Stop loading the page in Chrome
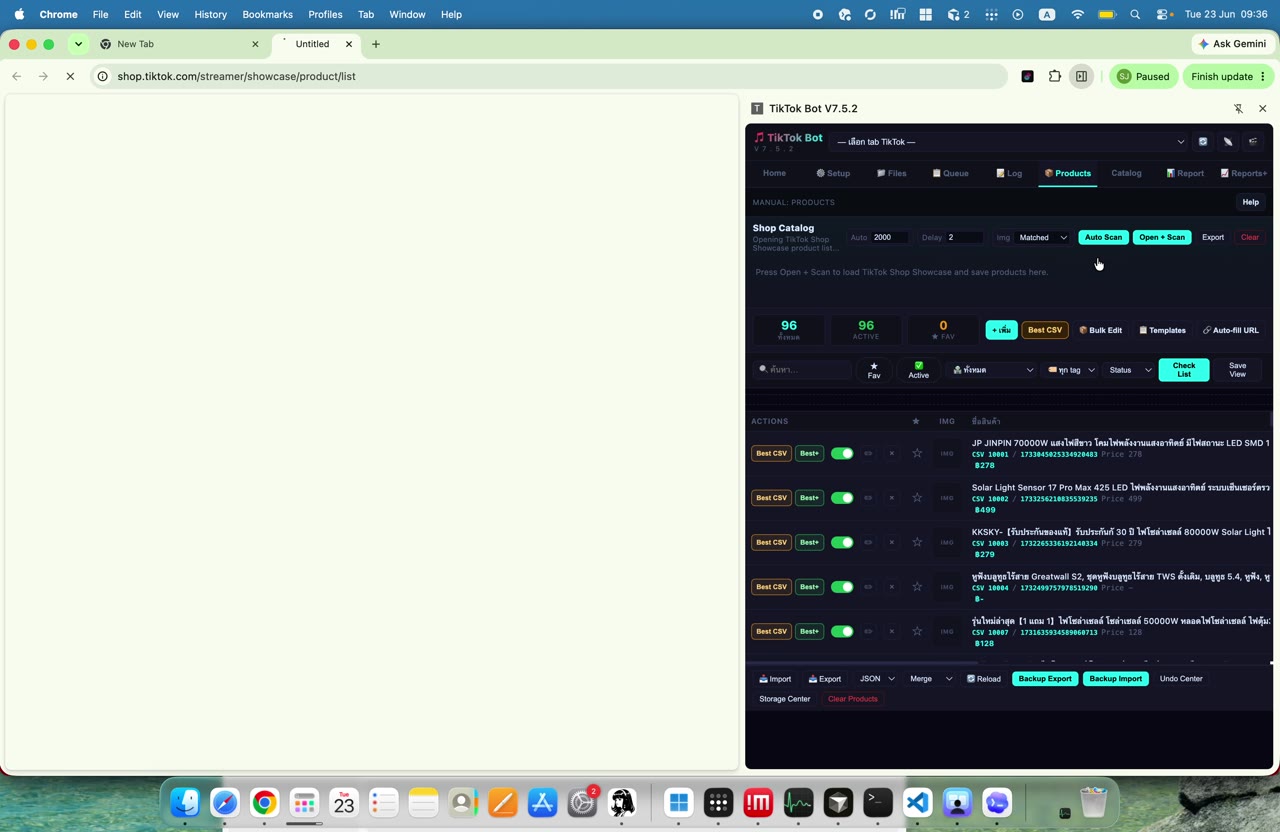1280x832 pixels. pyautogui.click(x=70, y=76)
